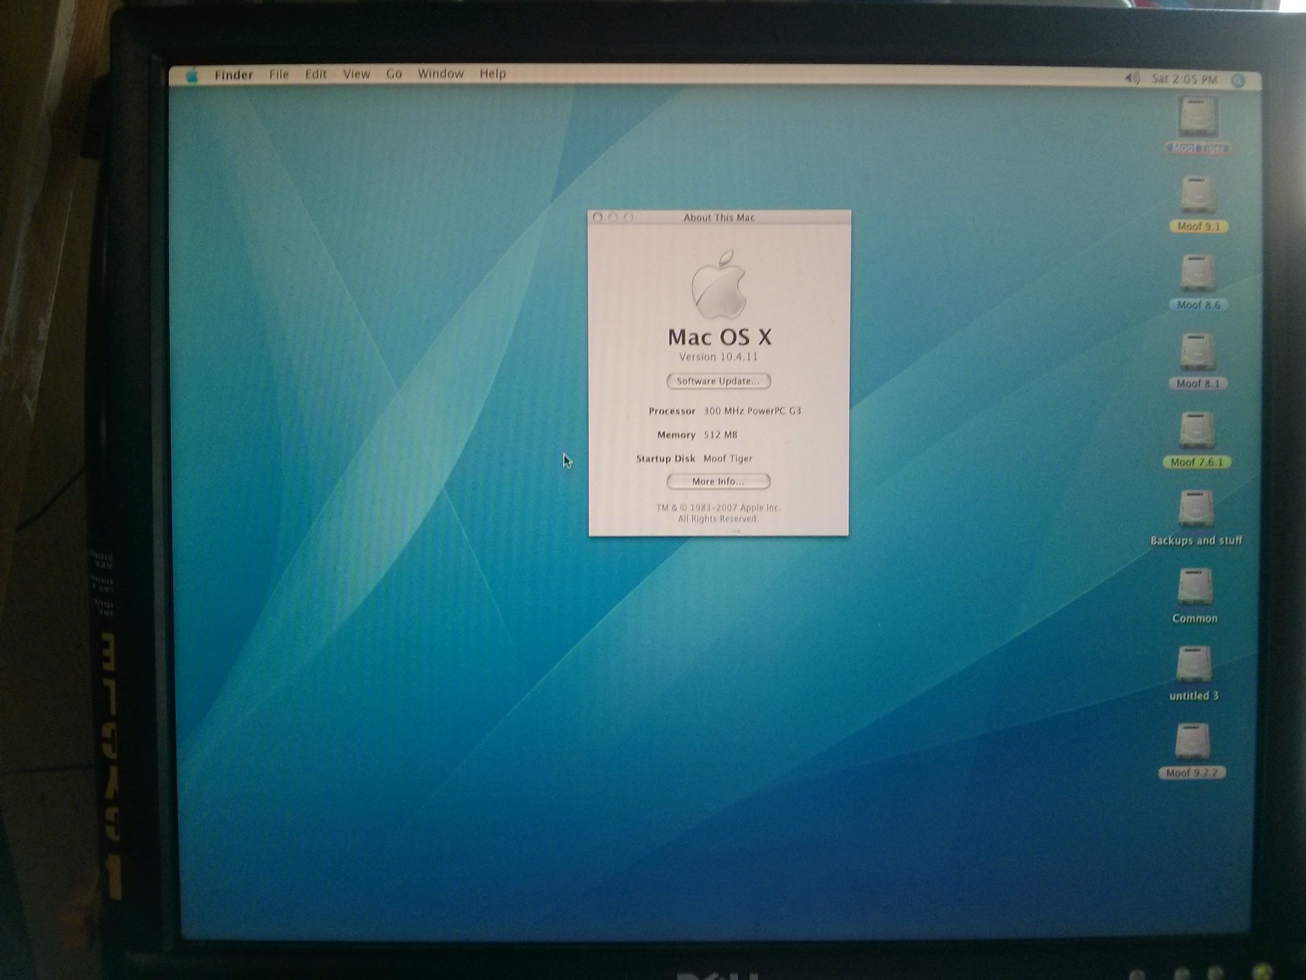This screenshot has height=980, width=1306.
Task: Select the untitled 3 drive icon
Action: click(1193, 664)
